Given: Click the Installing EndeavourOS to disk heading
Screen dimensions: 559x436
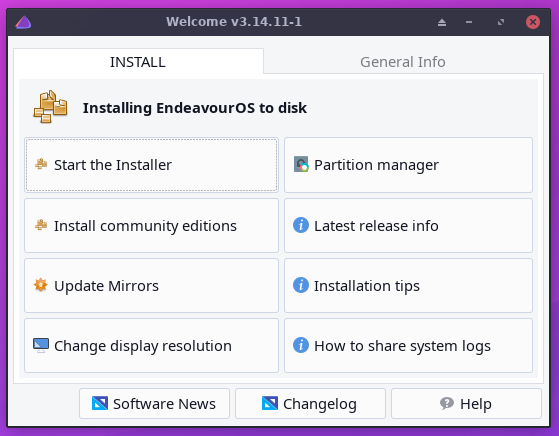Looking at the screenshot, I should coord(195,108).
